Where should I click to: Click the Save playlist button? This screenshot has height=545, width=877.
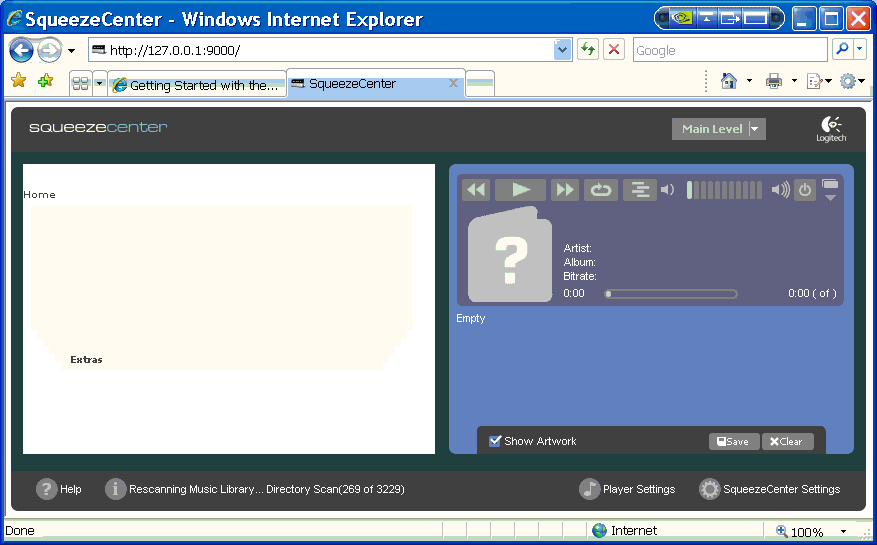pos(734,441)
